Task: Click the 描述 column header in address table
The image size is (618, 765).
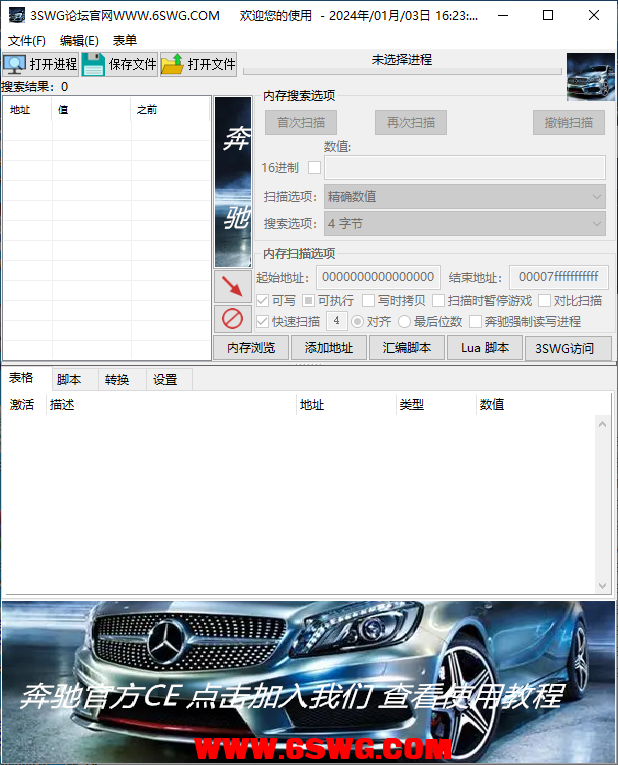Action: 172,405
